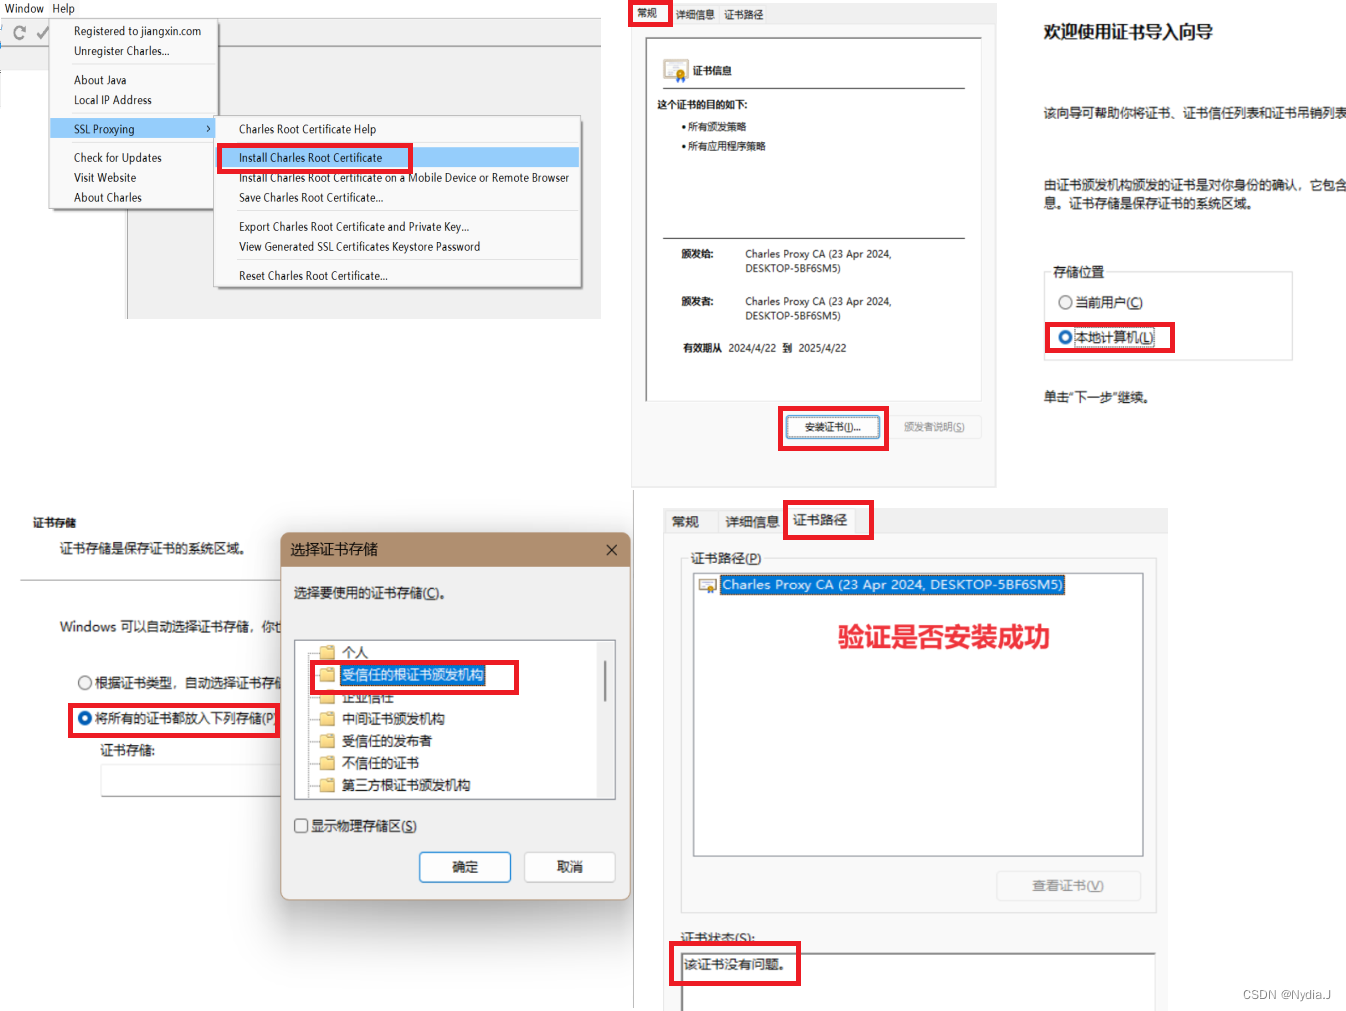Open About Java menu item
This screenshot has height=1011, width=1346.
100,80
